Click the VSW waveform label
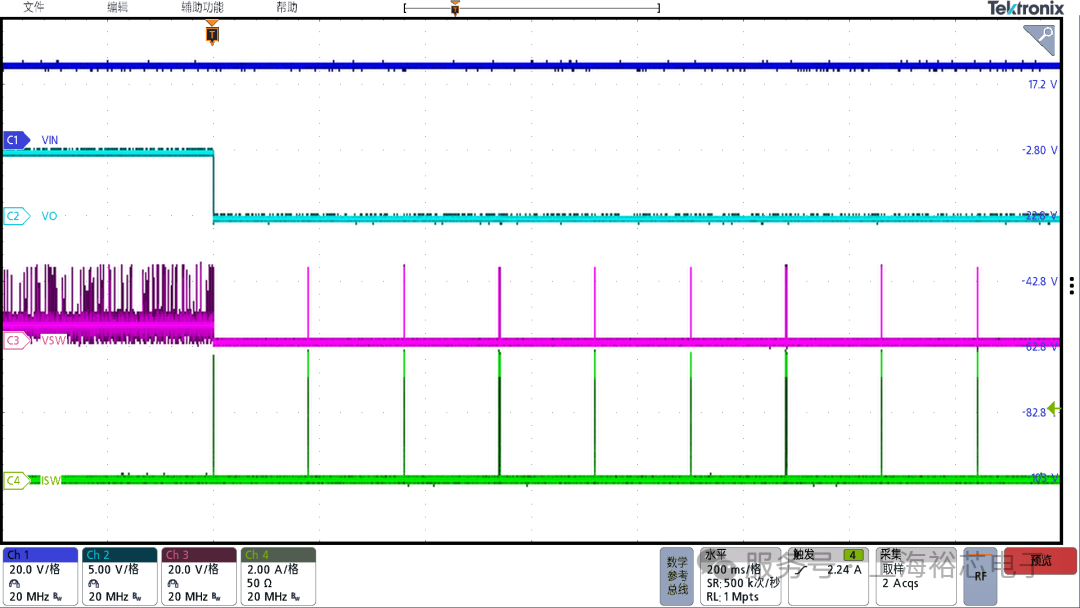This screenshot has width=1080, height=608. [x=53, y=340]
